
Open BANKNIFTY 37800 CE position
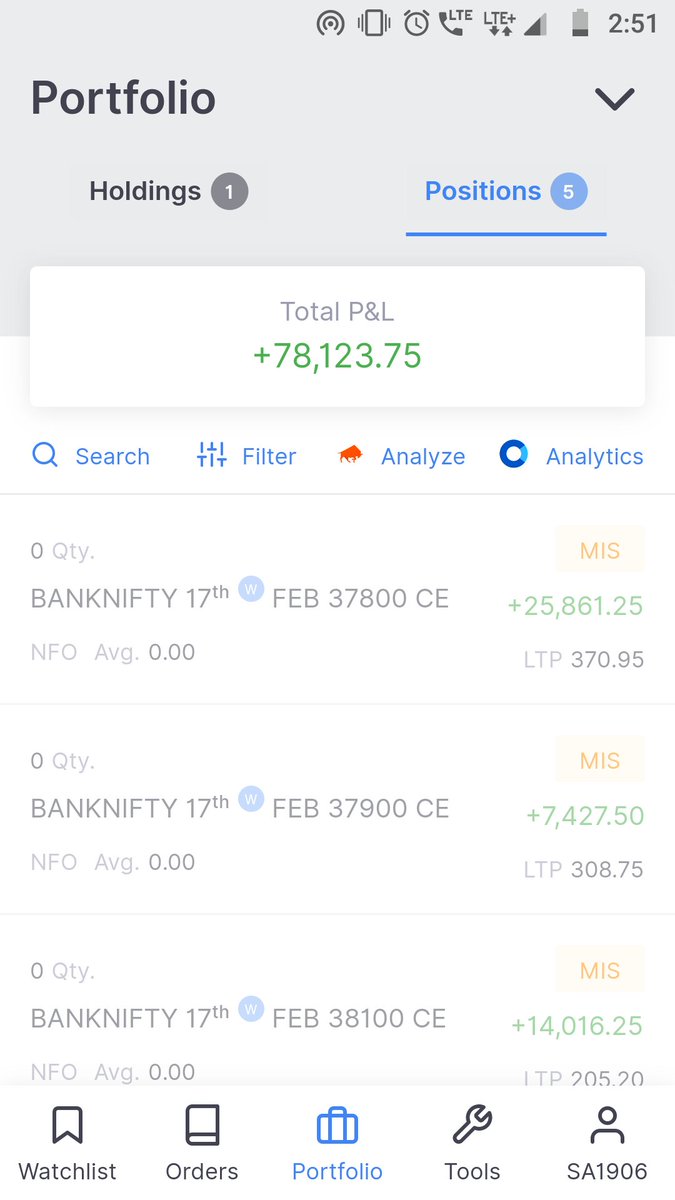click(x=337, y=600)
